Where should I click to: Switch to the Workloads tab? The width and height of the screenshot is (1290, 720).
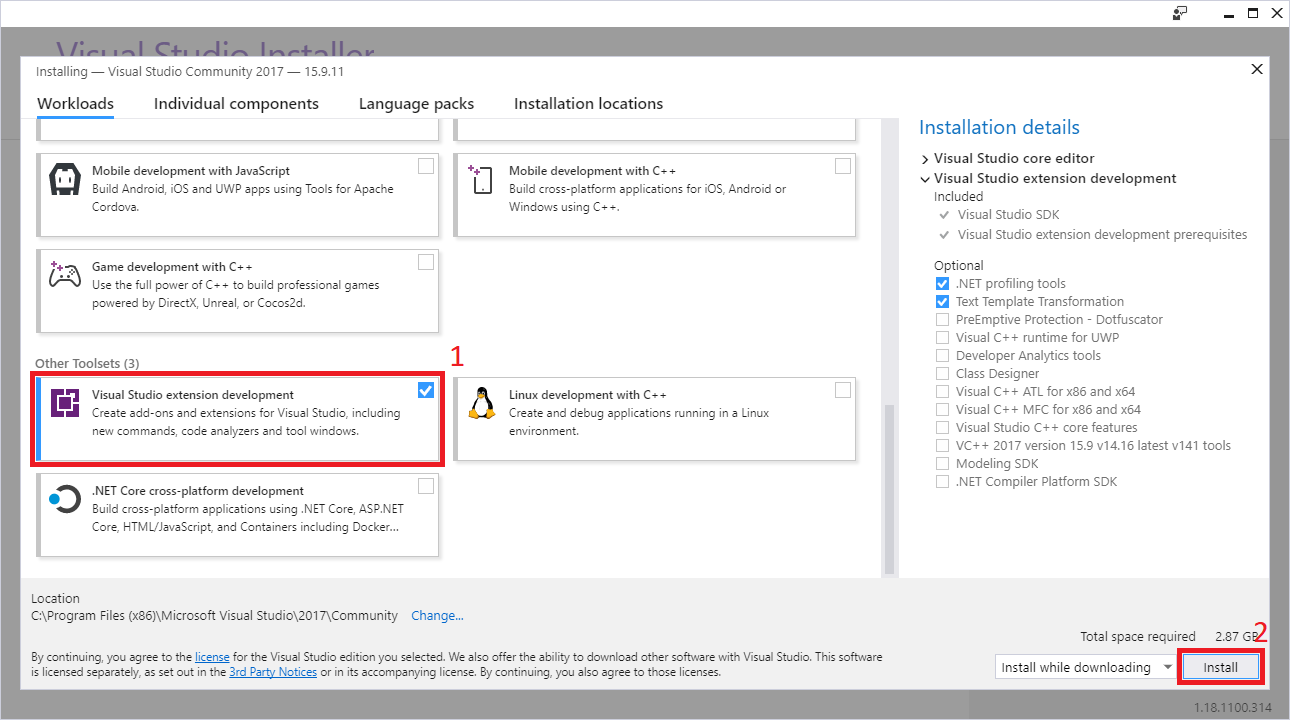[75, 104]
